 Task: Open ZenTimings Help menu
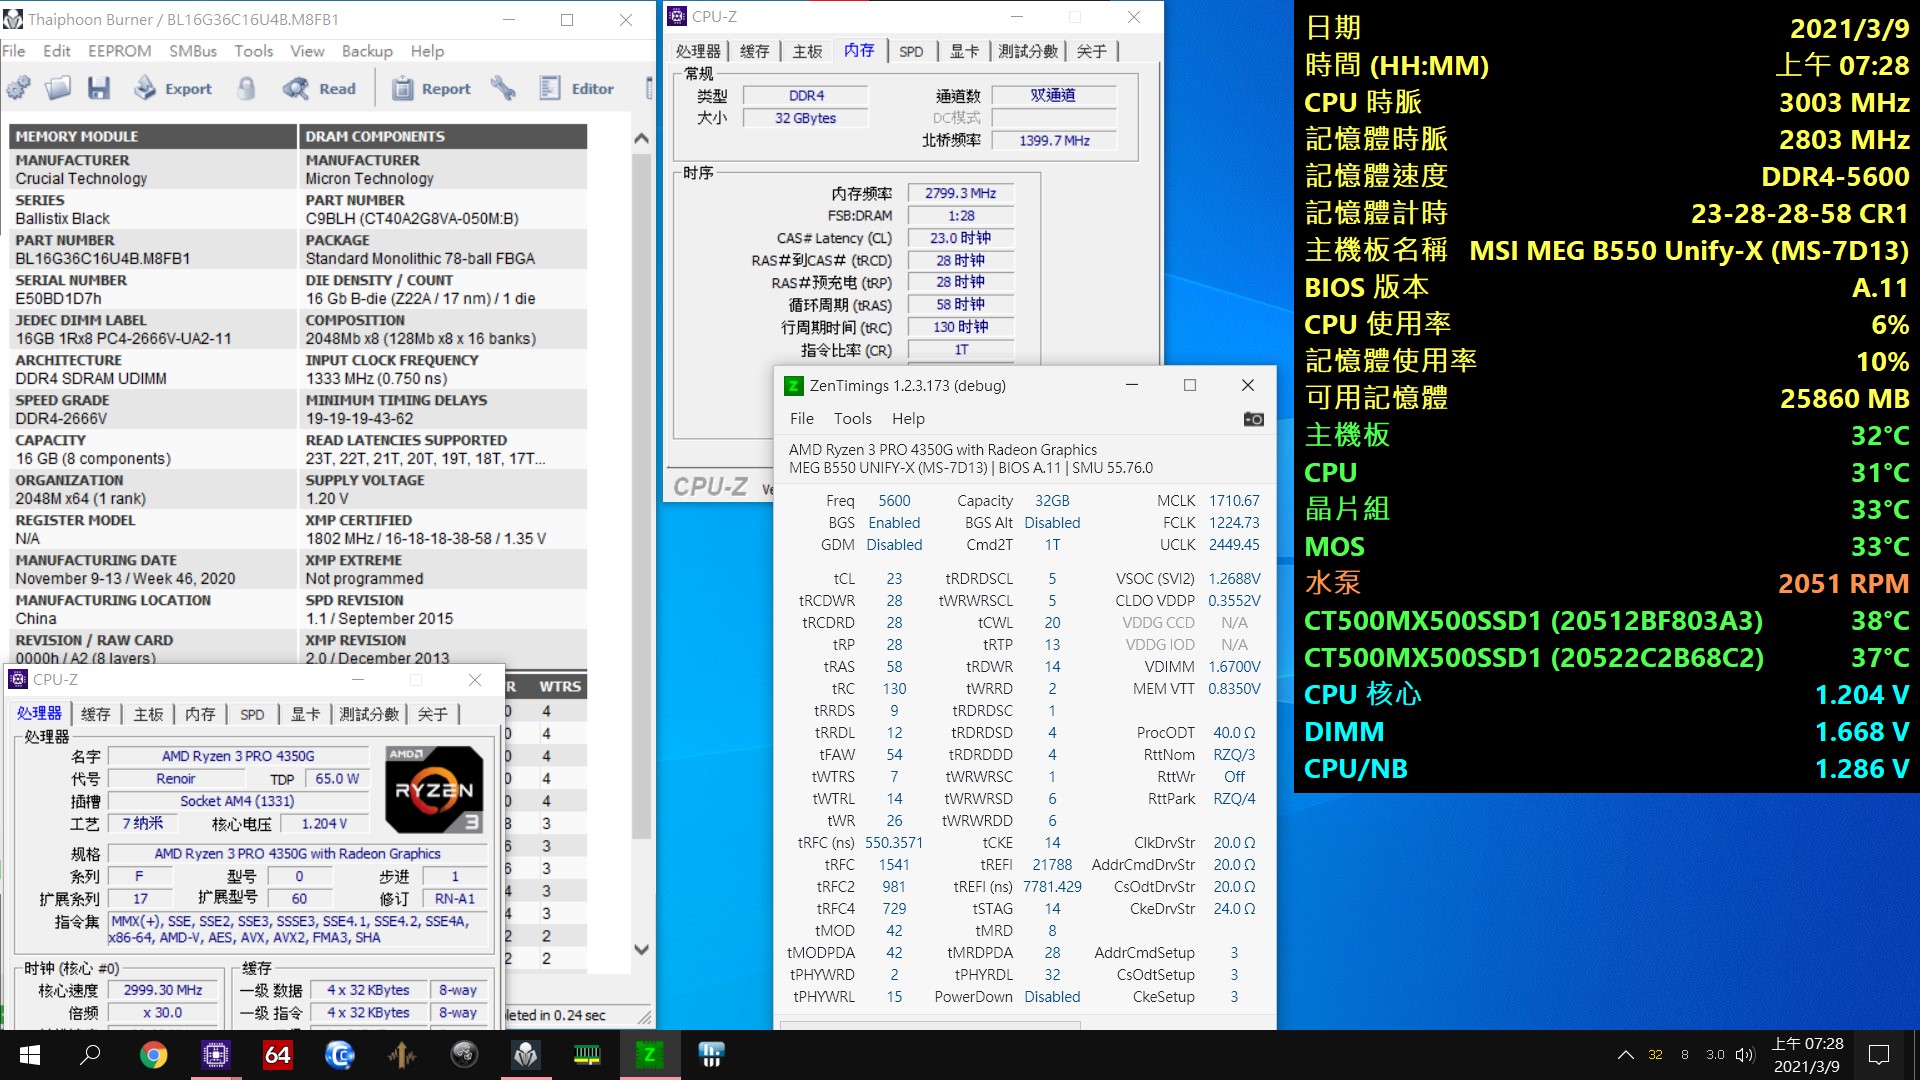pyautogui.click(x=908, y=418)
